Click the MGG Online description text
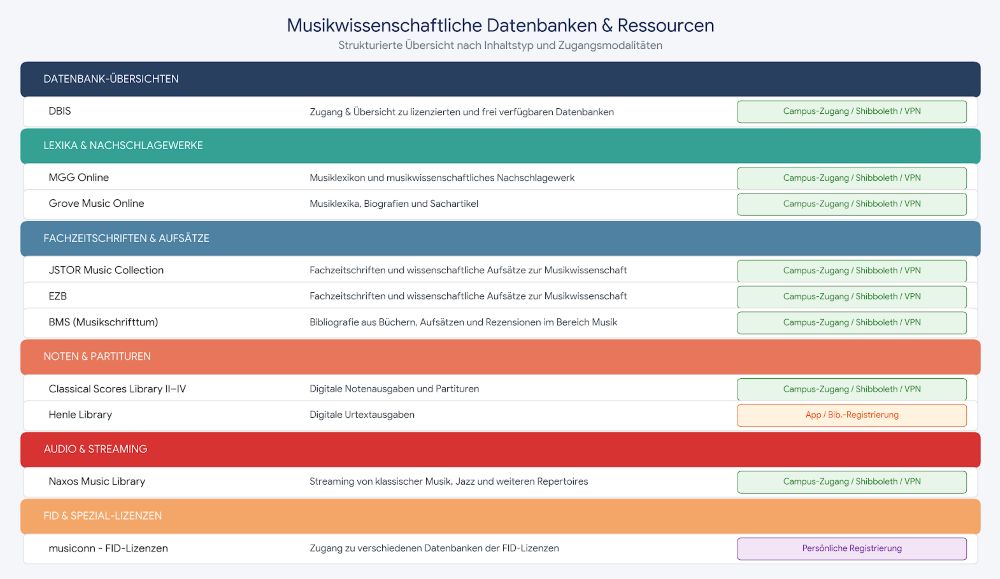This screenshot has width=1000, height=579. (x=442, y=178)
